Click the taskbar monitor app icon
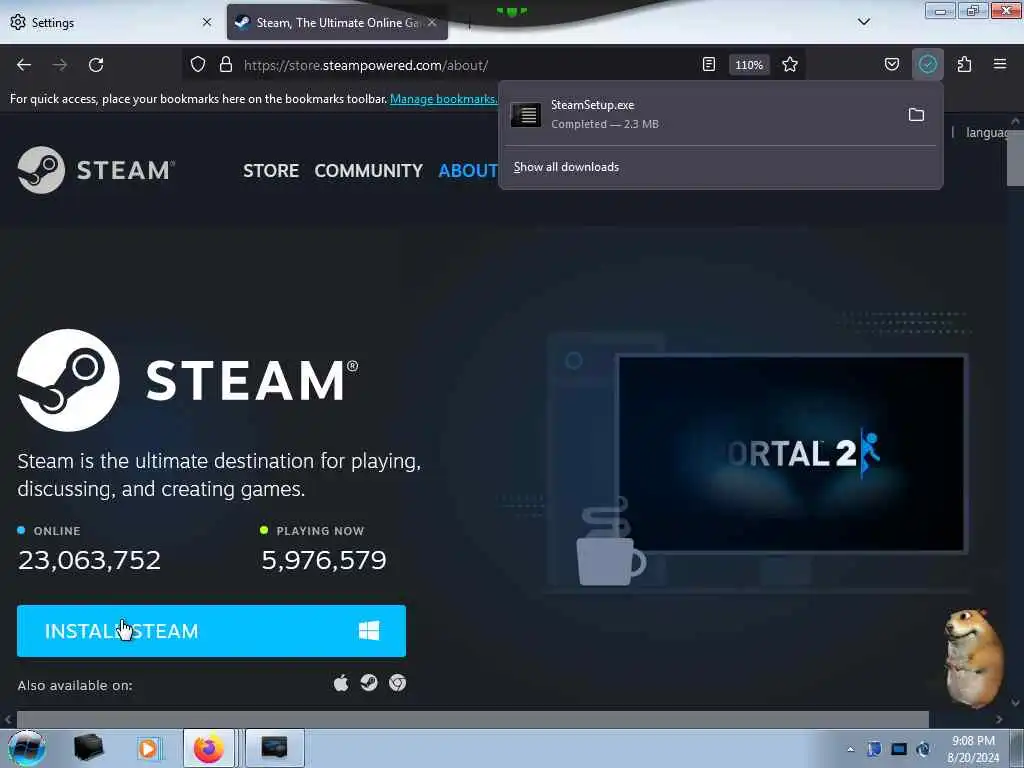This screenshot has width=1024, height=768. (x=274, y=748)
